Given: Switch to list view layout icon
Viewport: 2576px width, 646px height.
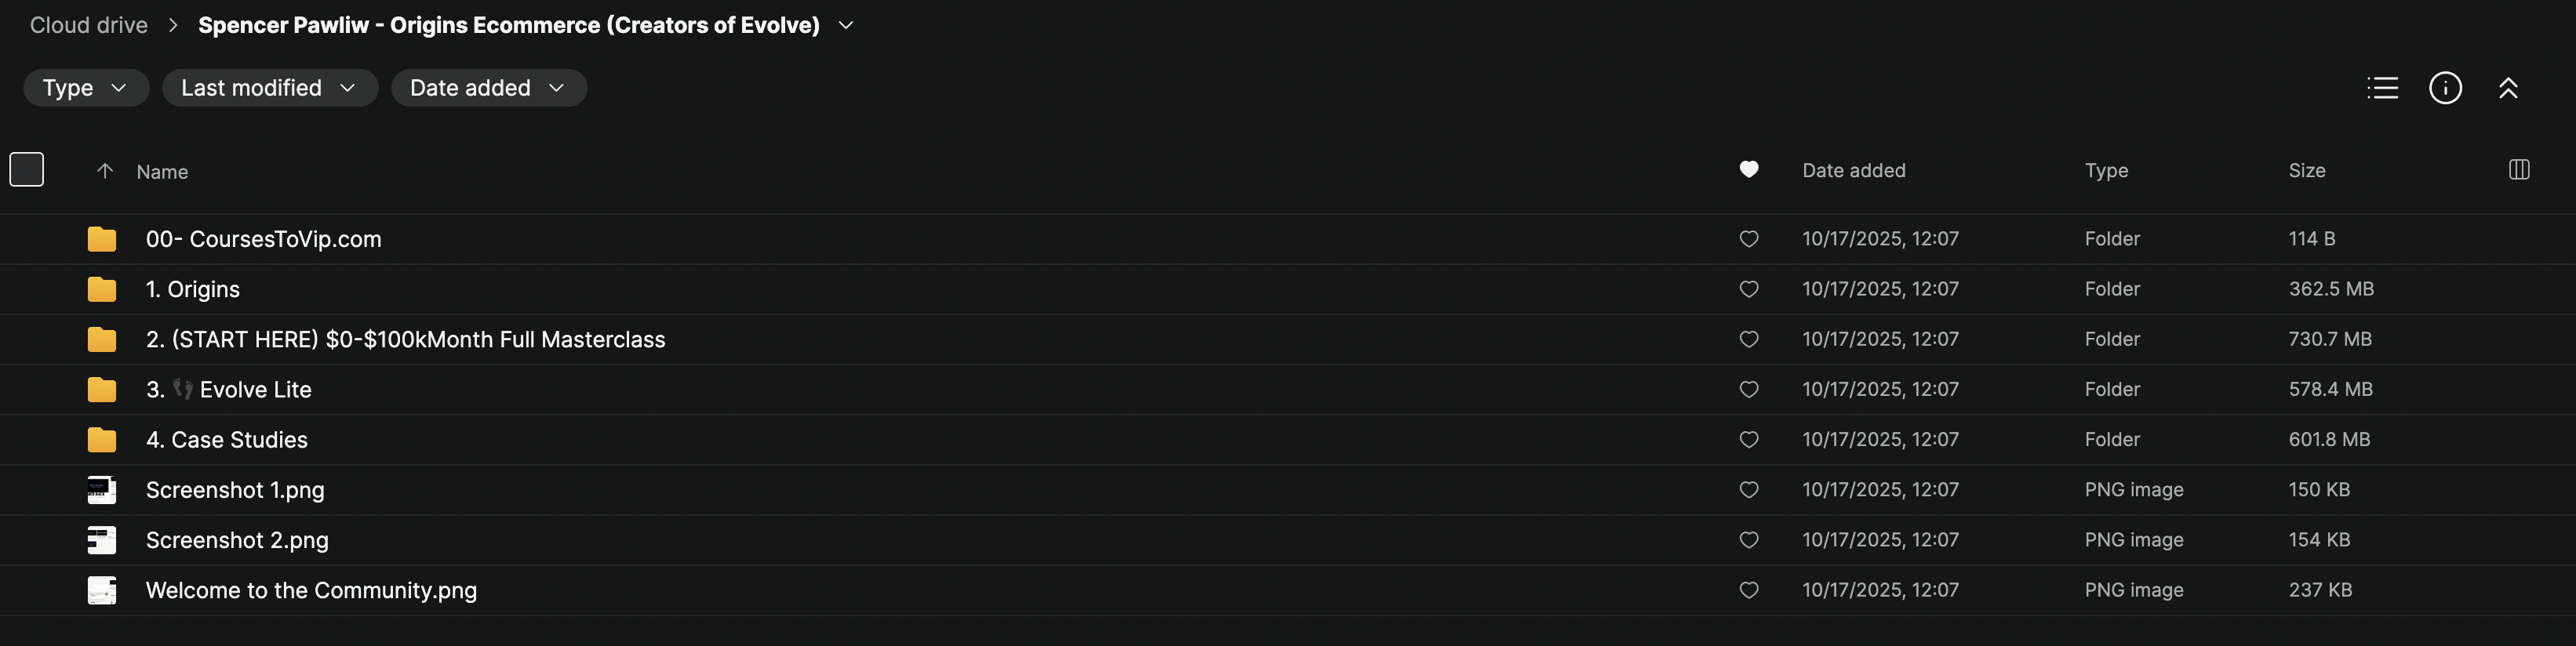Looking at the screenshot, I should point(2382,88).
